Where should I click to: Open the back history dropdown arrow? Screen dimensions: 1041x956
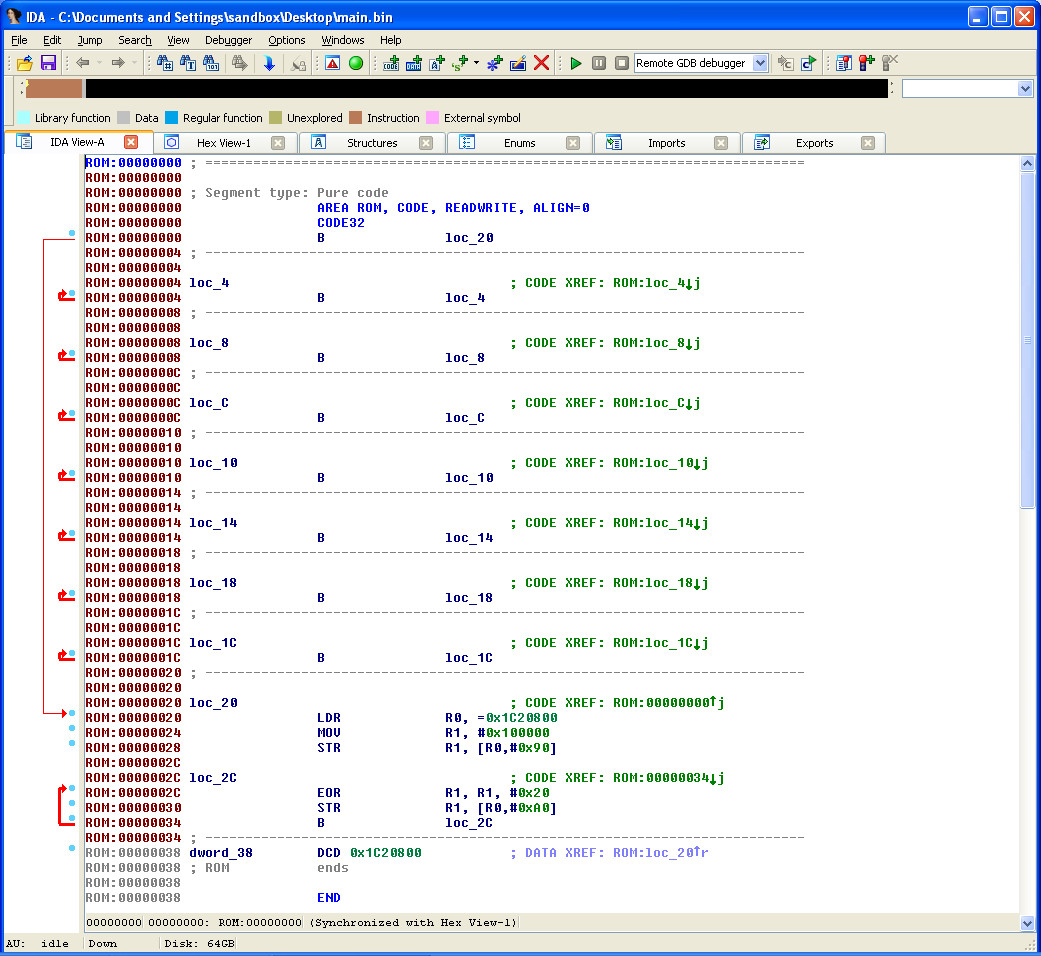(100, 63)
